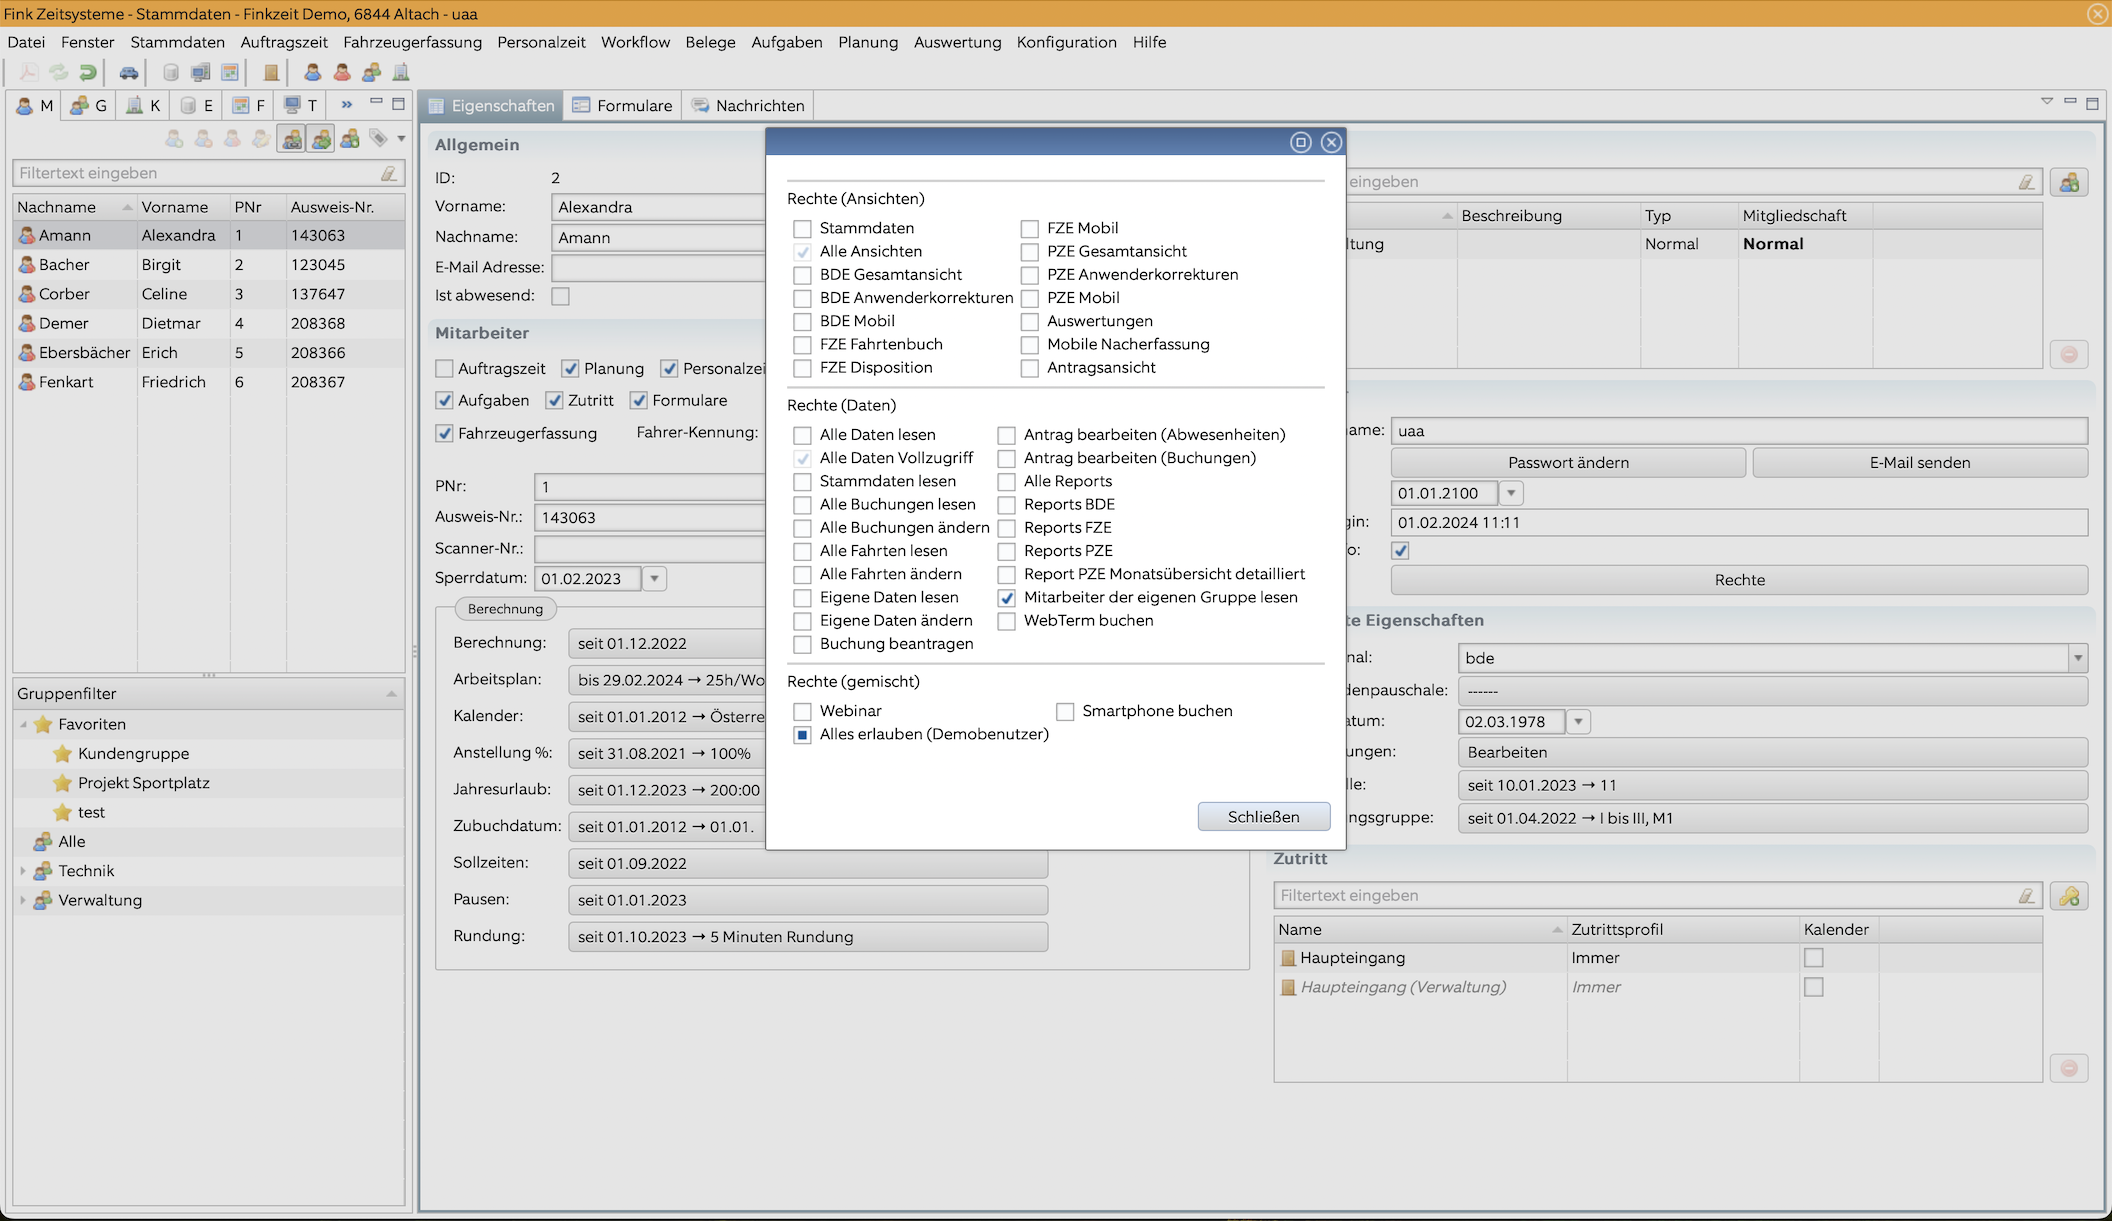Uncheck Mitarbeiter der eigenen Gruppe lesen
This screenshot has height=1221, width=2112.
(x=1006, y=598)
